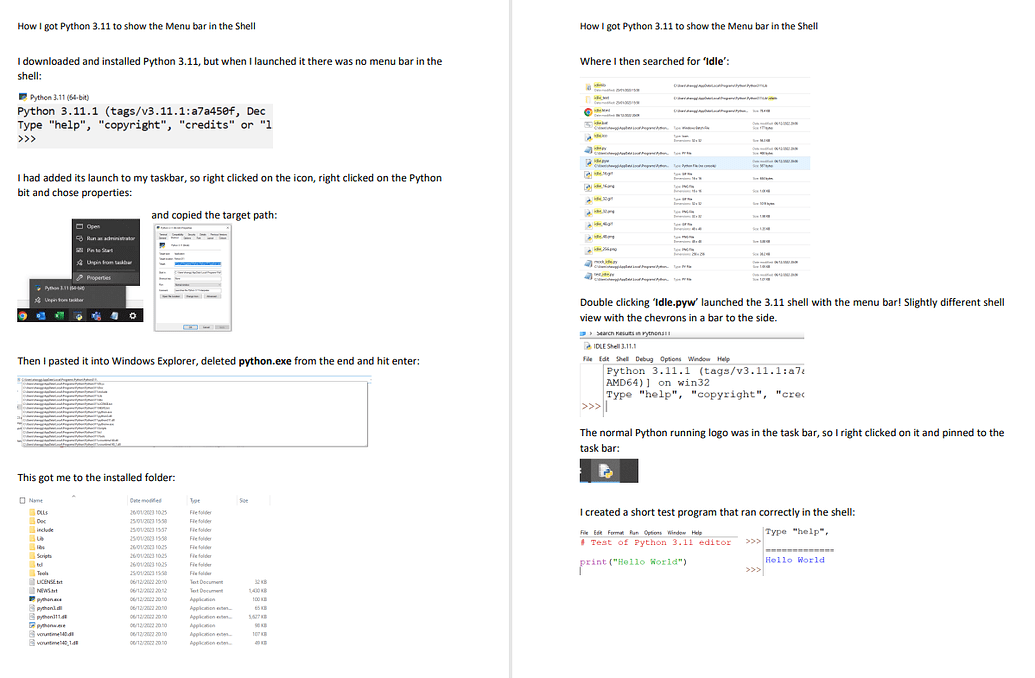Click Python 3.11 (64-bit) in the jump list
1035x678 pixels.
[64, 288]
